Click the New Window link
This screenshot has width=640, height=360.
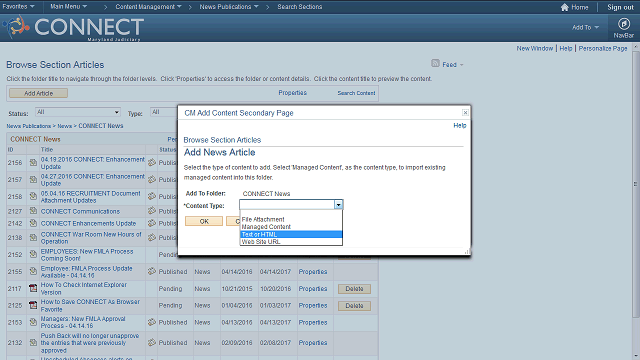click(535, 49)
